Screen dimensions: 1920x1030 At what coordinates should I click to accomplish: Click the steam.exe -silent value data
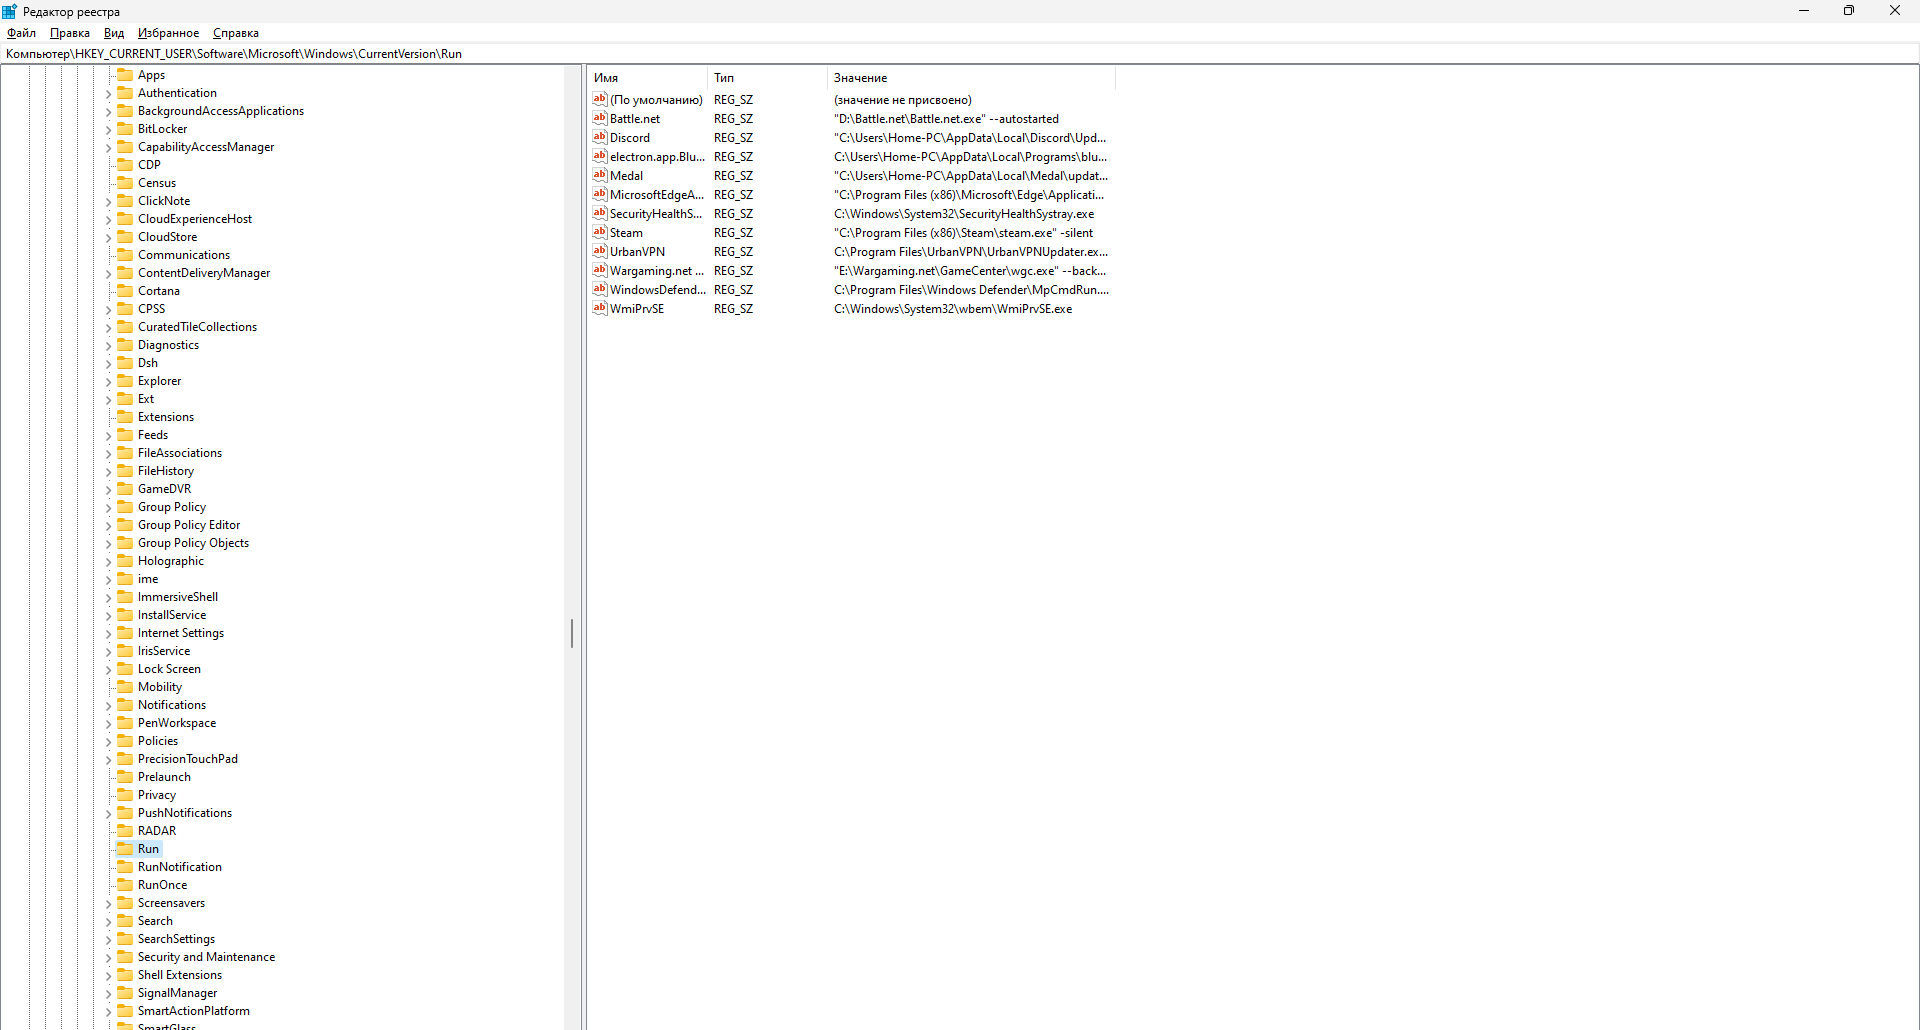point(963,233)
